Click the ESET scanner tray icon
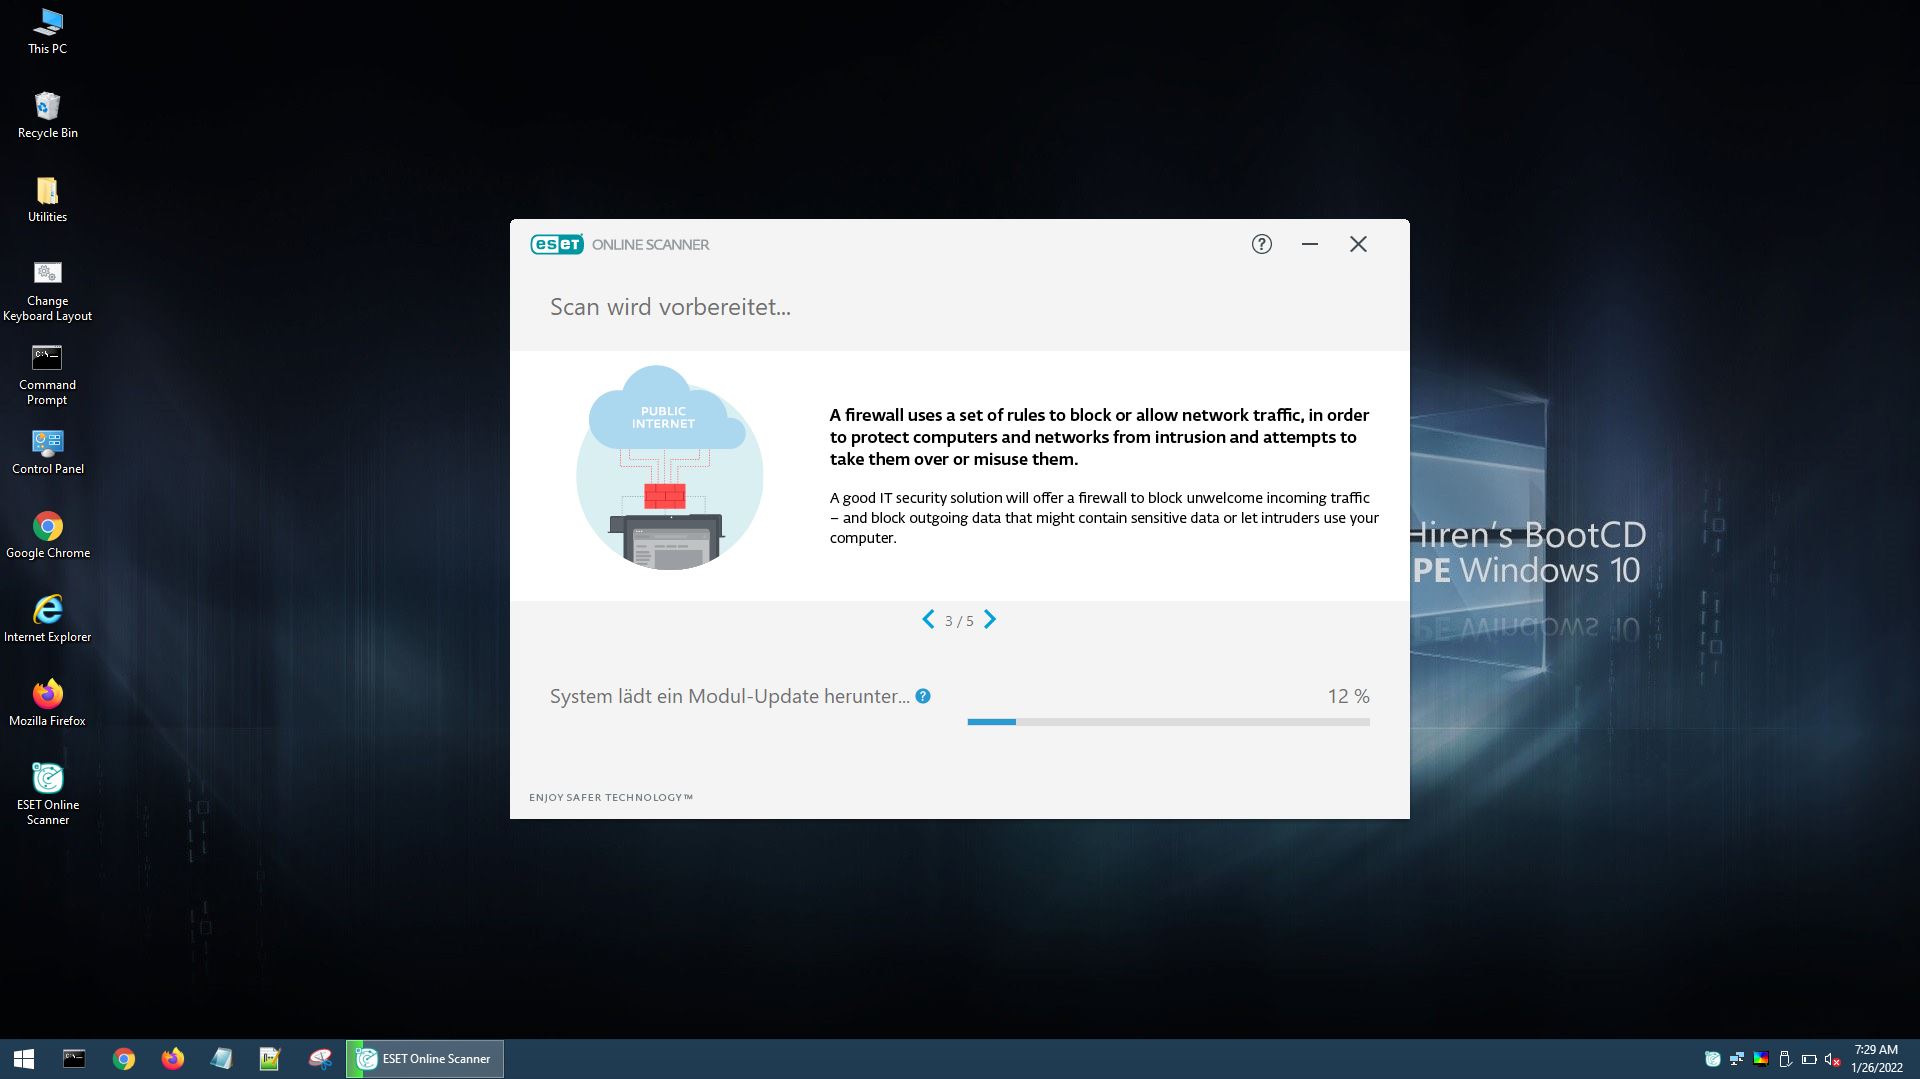The width and height of the screenshot is (1920, 1079). (x=1712, y=1059)
